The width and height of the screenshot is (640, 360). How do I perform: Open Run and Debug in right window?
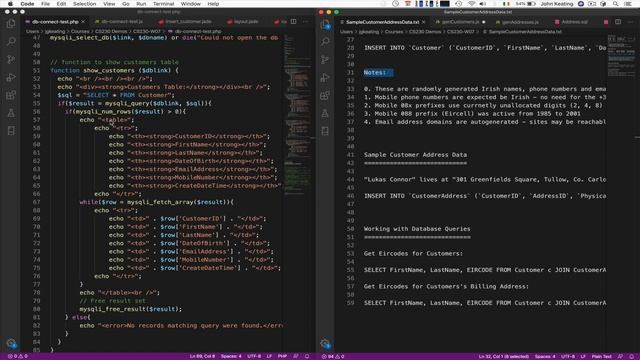pyautogui.click(x=325, y=77)
